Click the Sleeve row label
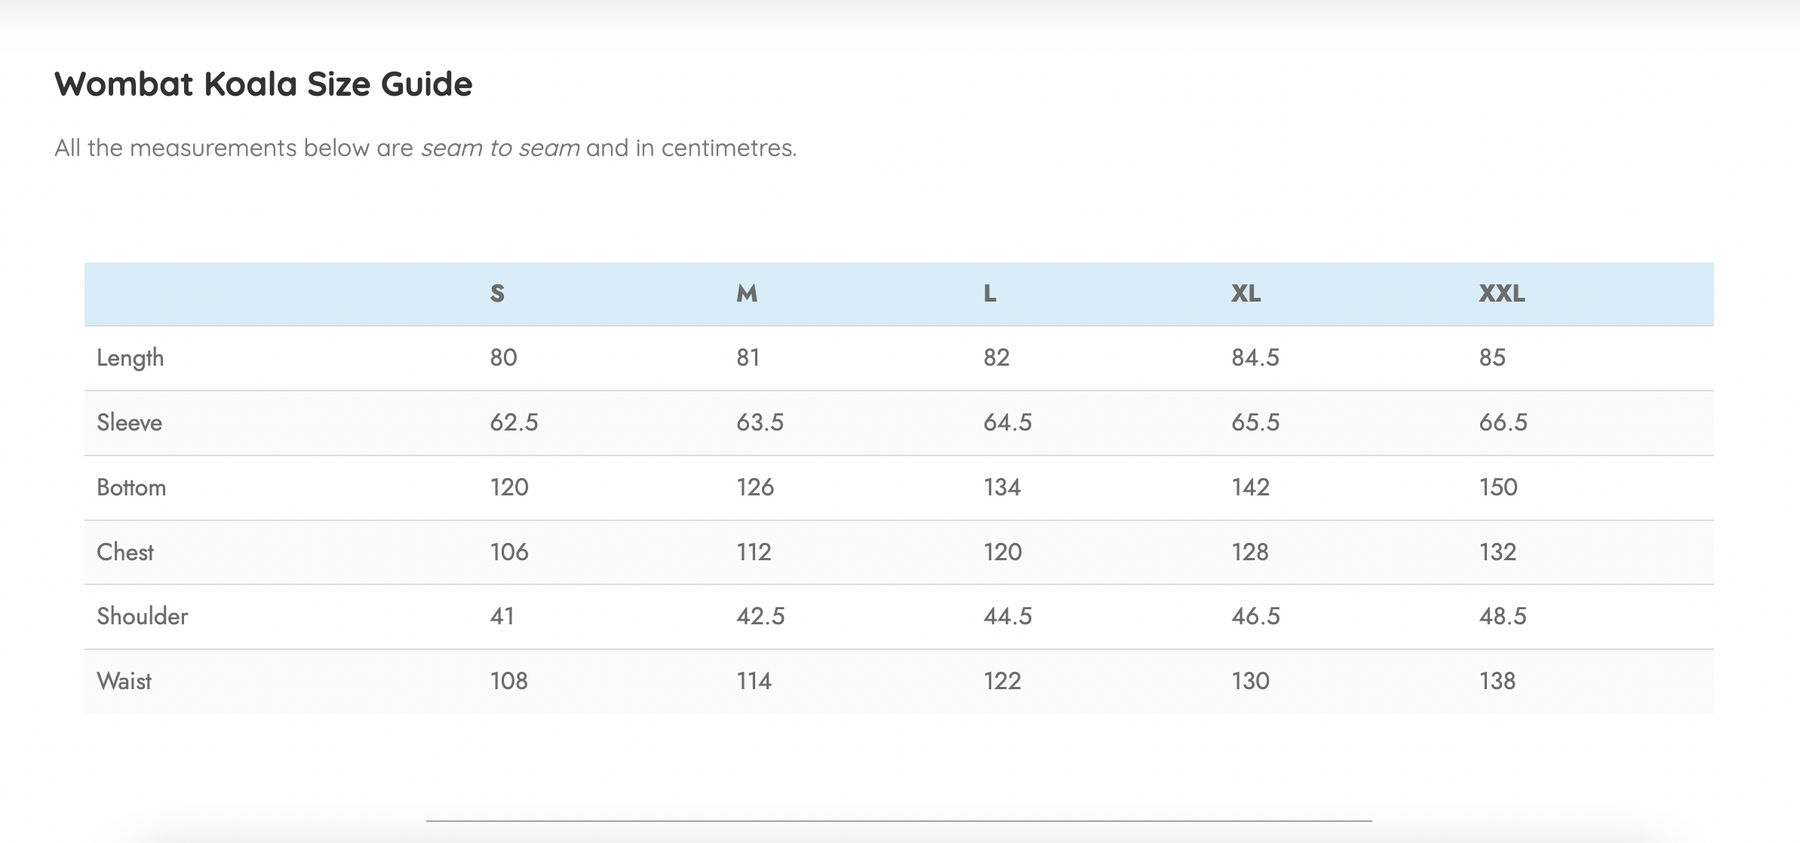 tap(129, 422)
